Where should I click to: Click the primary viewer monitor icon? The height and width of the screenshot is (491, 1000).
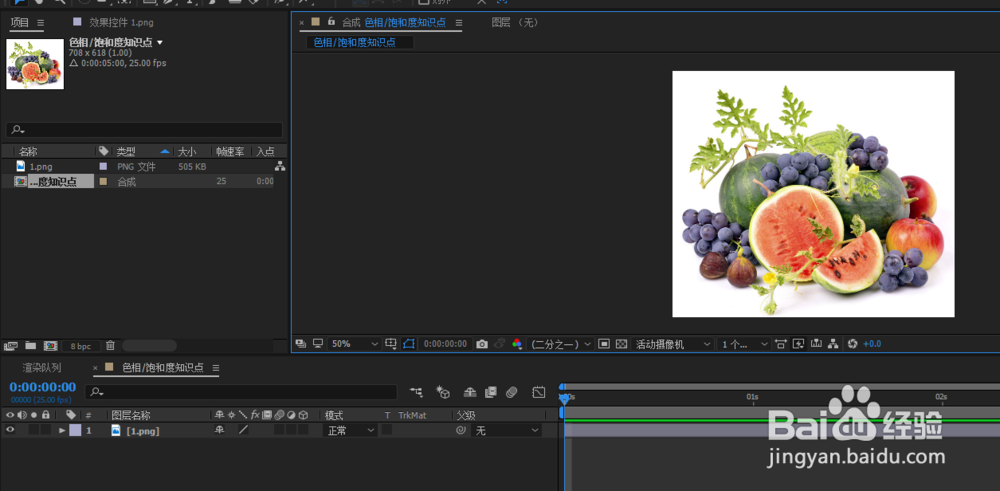(x=318, y=344)
